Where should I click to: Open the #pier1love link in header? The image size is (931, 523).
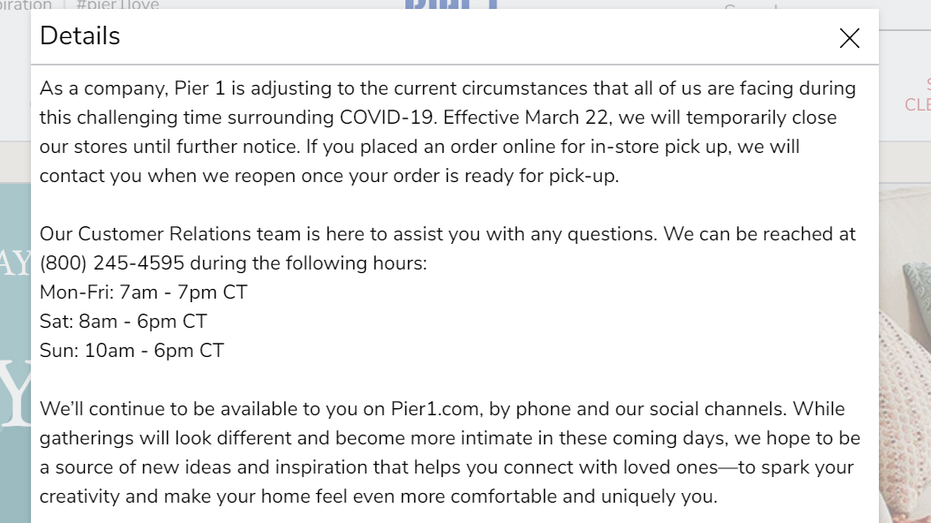(x=118, y=5)
